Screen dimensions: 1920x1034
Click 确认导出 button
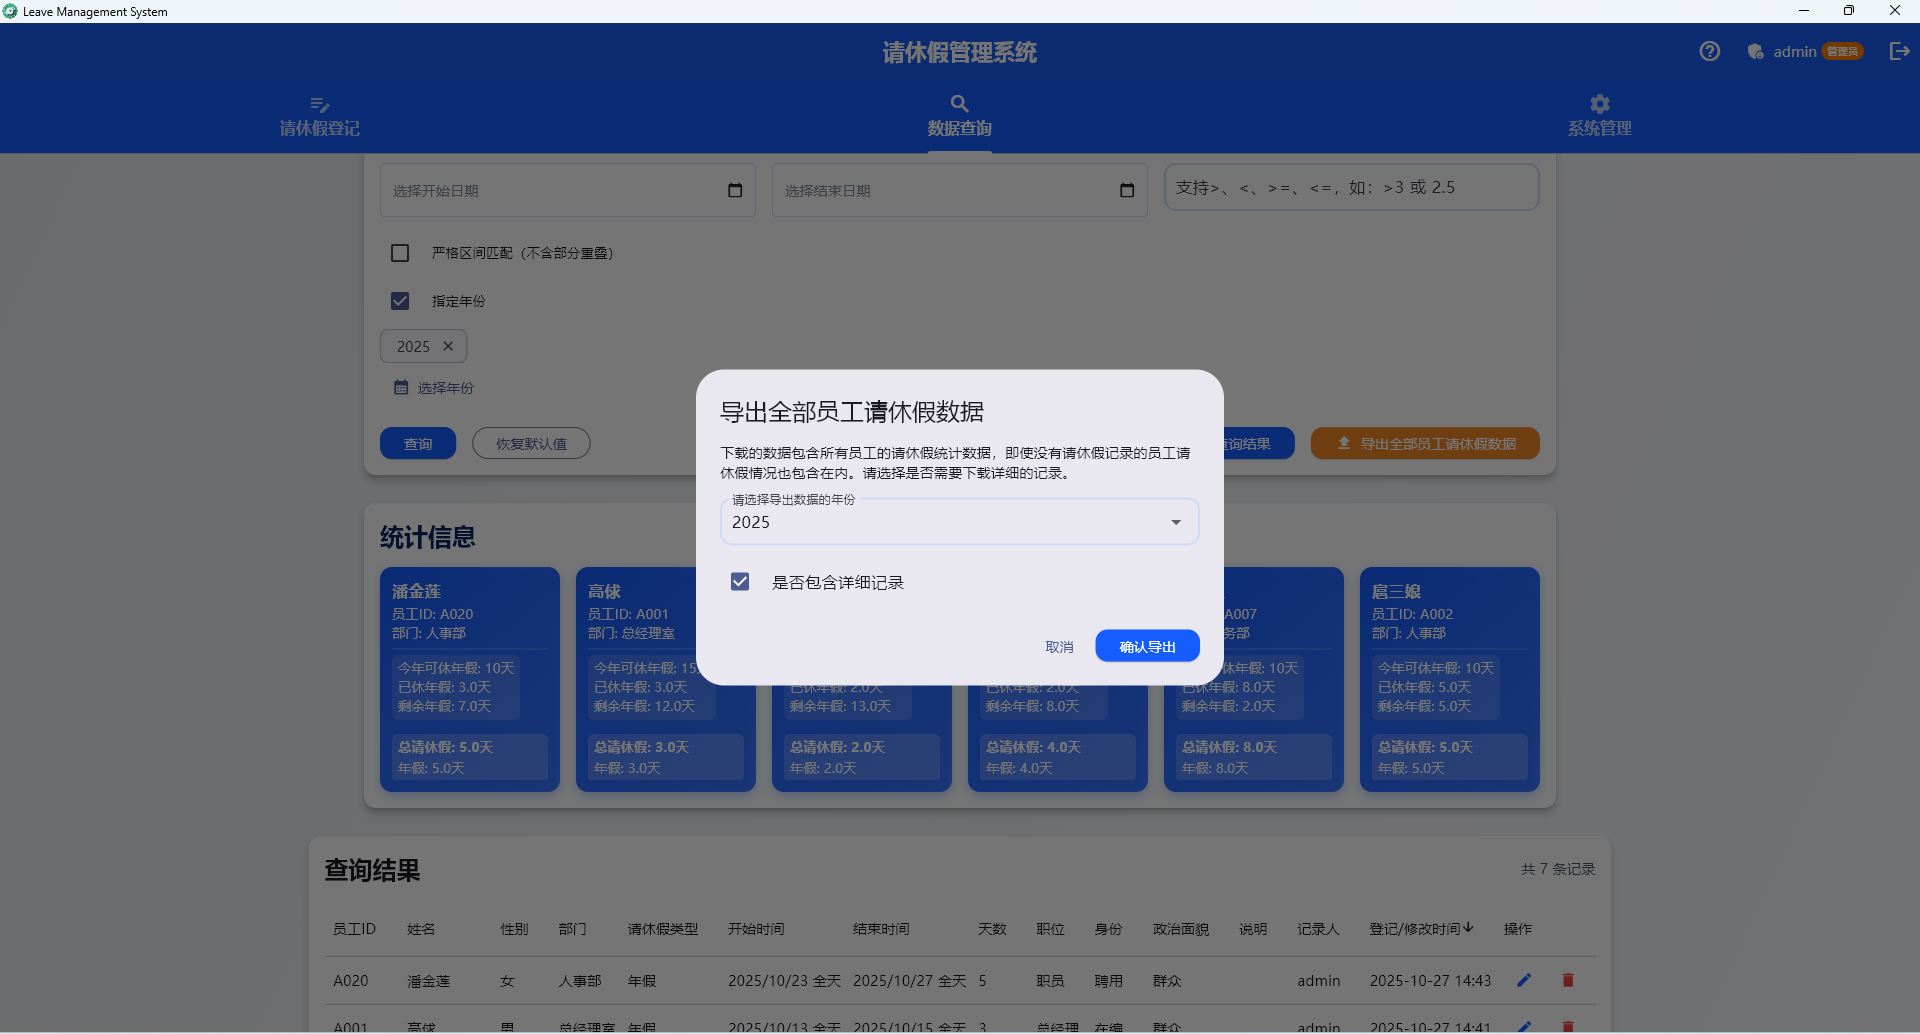pyautogui.click(x=1147, y=646)
